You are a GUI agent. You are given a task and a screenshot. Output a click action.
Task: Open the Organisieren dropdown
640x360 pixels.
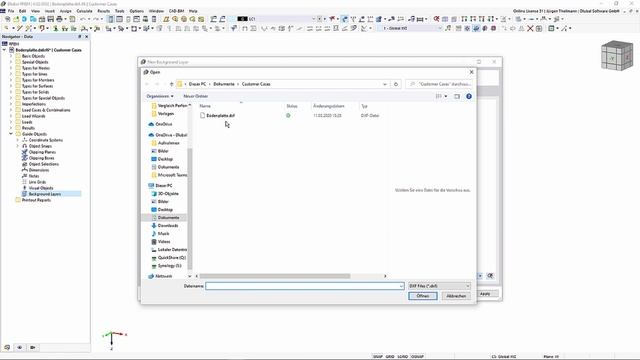click(160, 96)
